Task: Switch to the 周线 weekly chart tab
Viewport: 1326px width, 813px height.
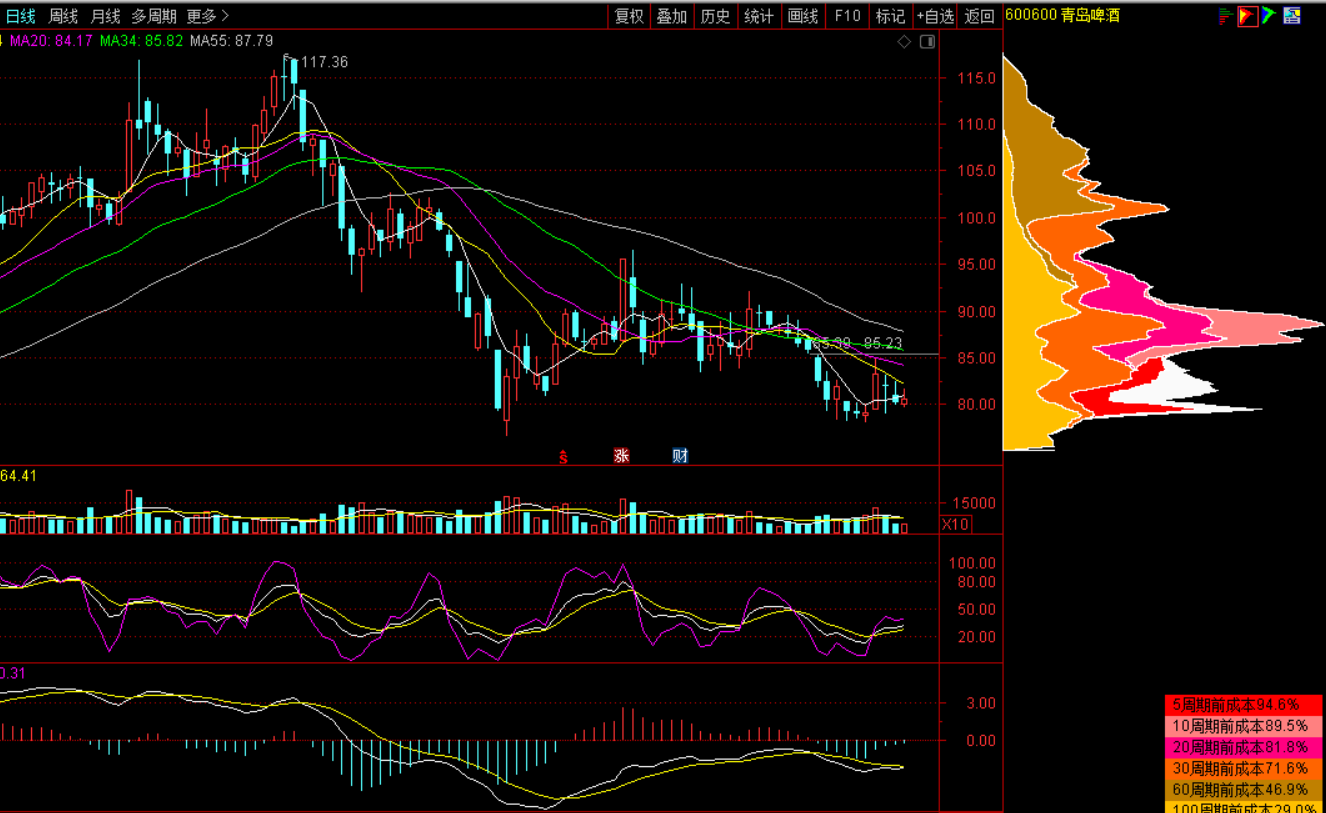Action: tap(63, 16)
